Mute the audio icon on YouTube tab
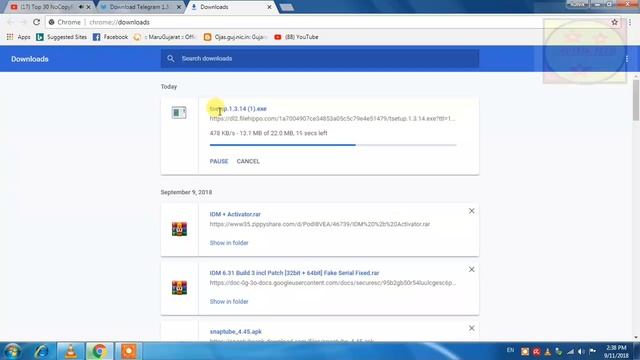The width and height of the screenshot is (640, 360). coord(81,7)
